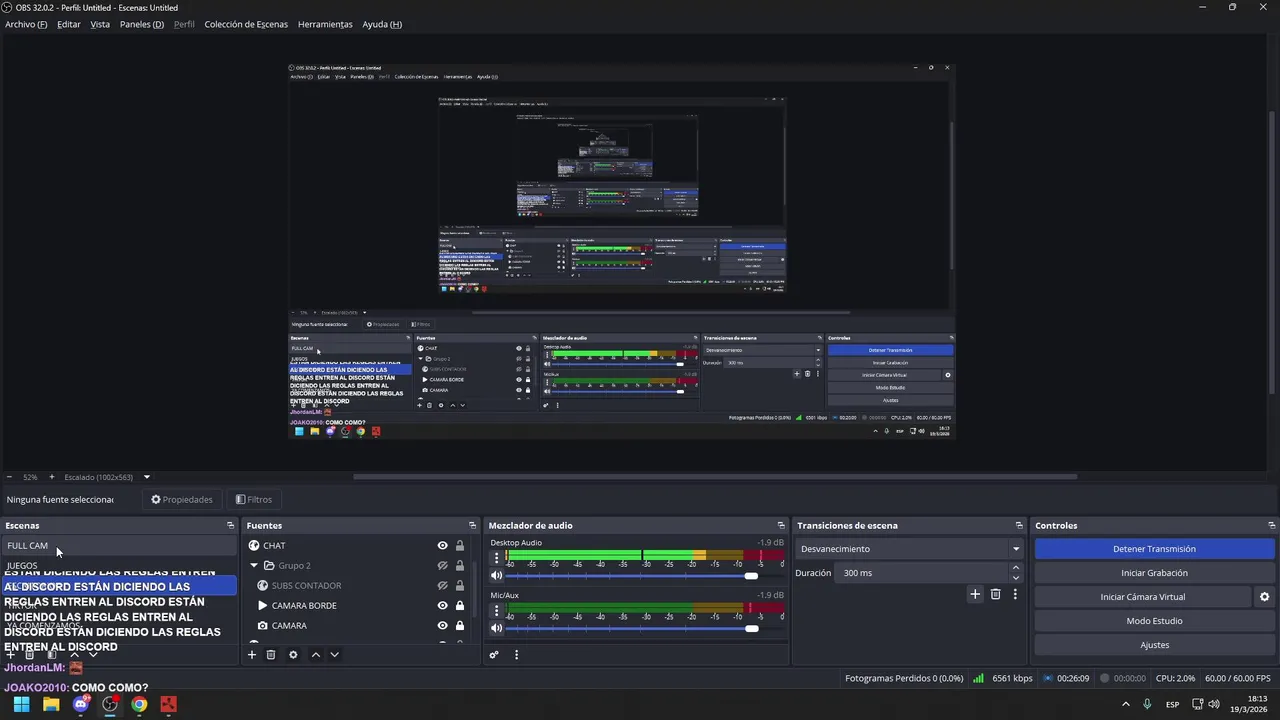Open advanced audio properties gears icon
This screenshot has height=720, width=1280.
[494, 655]
